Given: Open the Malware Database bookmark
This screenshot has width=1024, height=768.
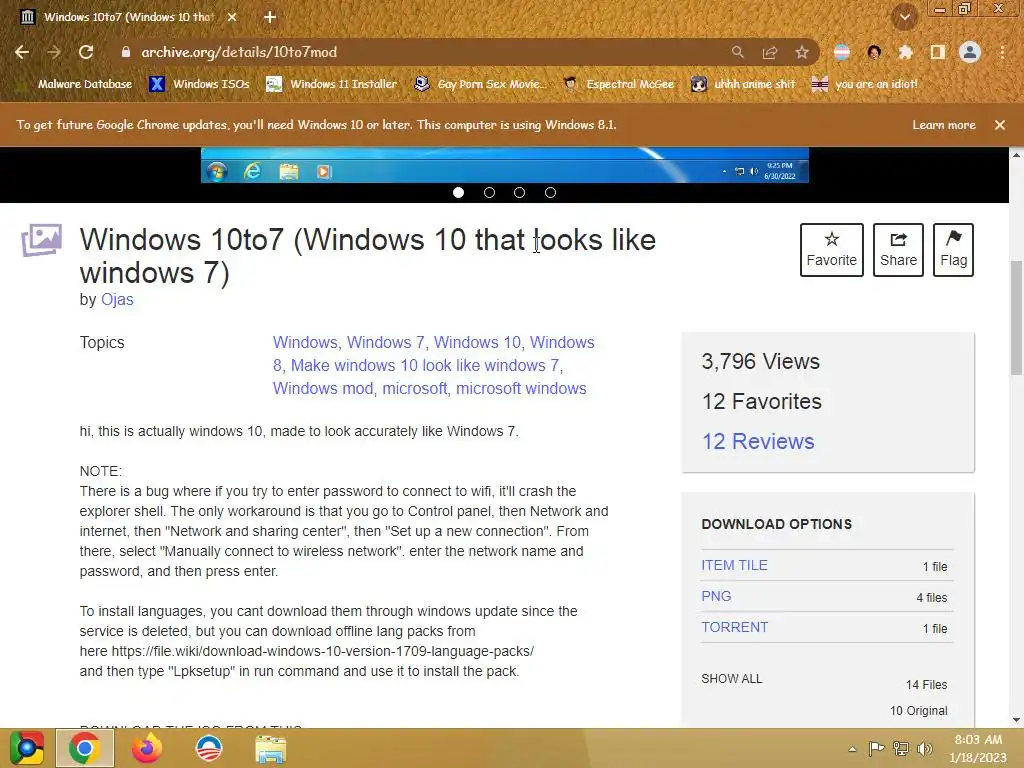Looking at the screenshot, I should pyautogui.click(x=76, y=84).
